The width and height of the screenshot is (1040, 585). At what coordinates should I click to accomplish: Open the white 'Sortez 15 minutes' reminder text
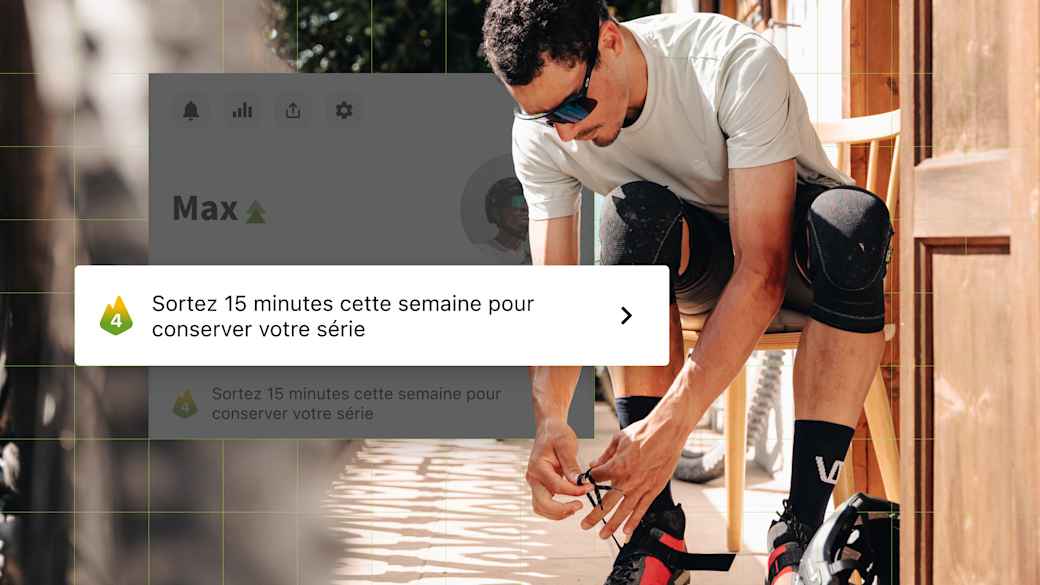click(x=342, y=316)
